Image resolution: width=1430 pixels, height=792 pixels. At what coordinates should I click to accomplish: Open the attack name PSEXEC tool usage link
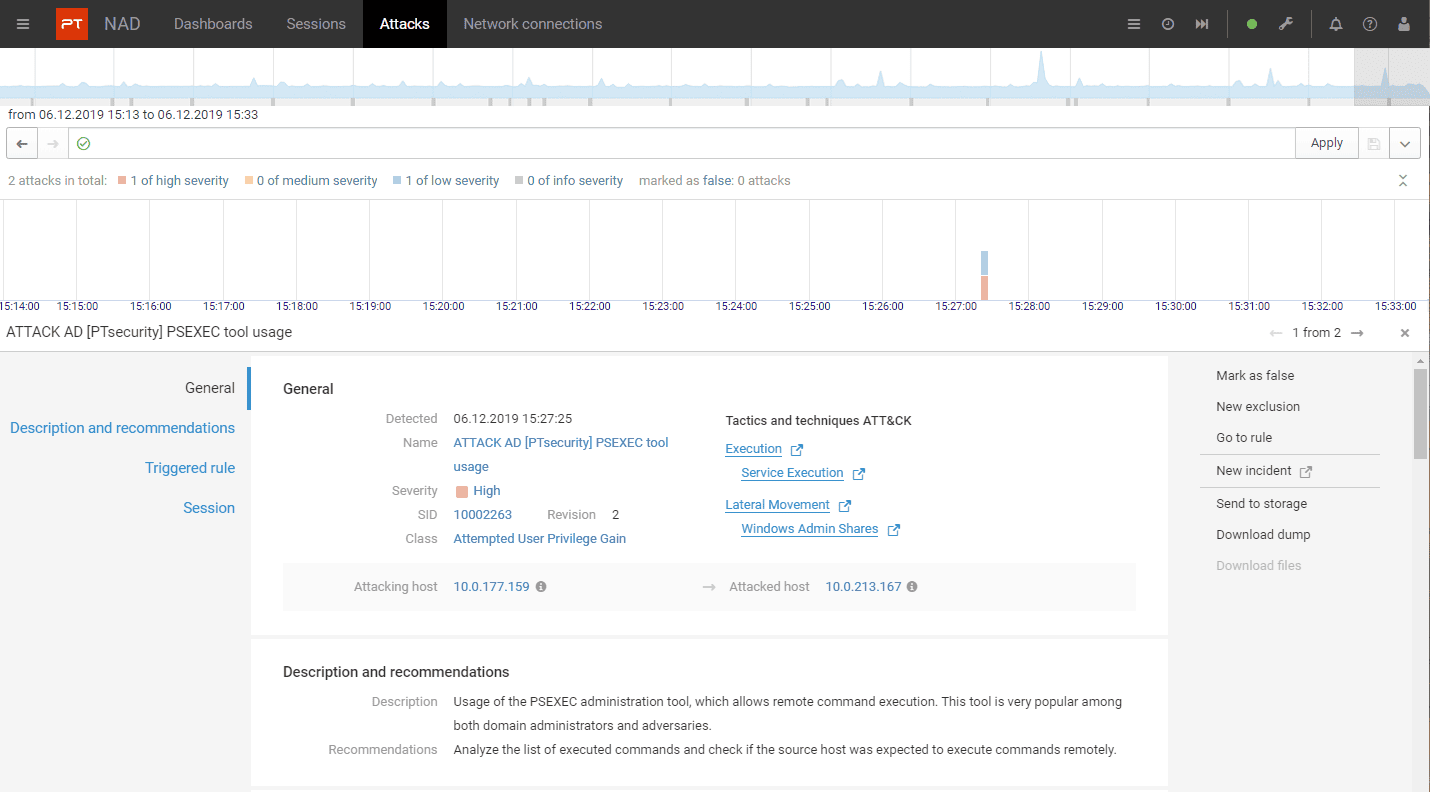tap(561, 455)
